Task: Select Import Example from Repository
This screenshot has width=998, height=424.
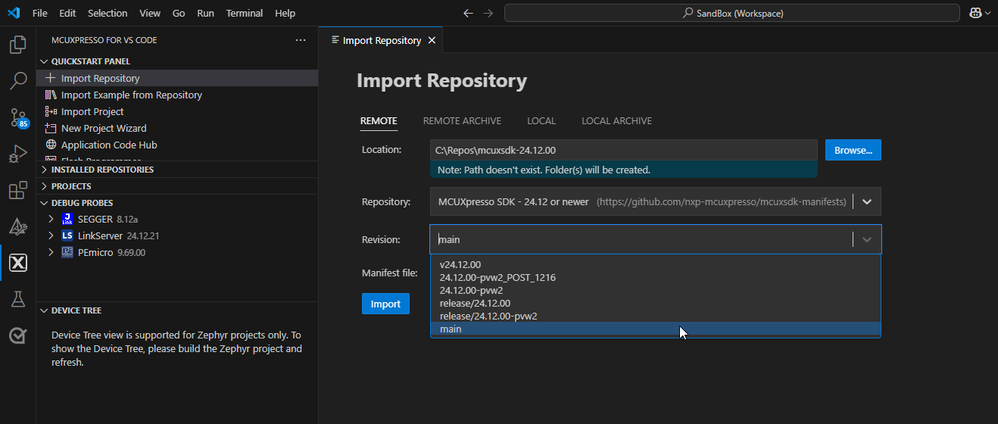Action: click(131, 95)
